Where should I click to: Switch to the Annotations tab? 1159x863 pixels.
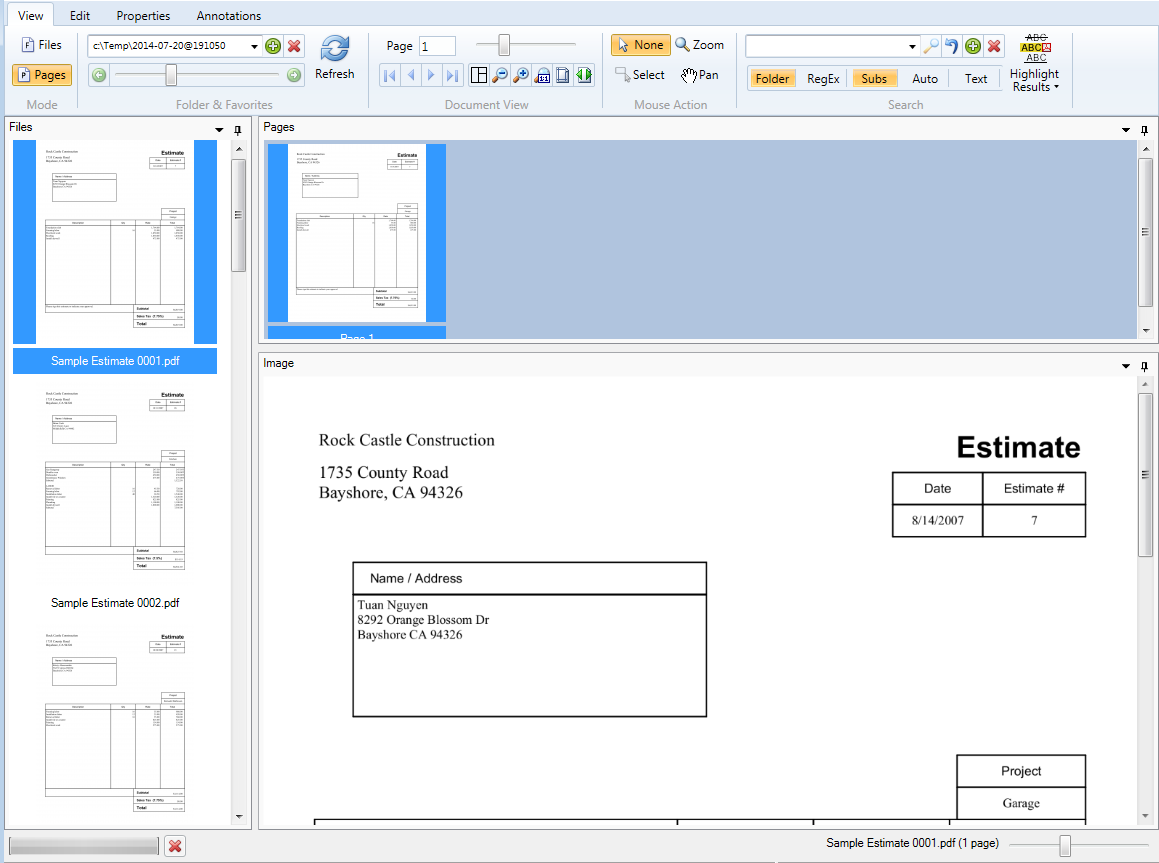(228, 15)
